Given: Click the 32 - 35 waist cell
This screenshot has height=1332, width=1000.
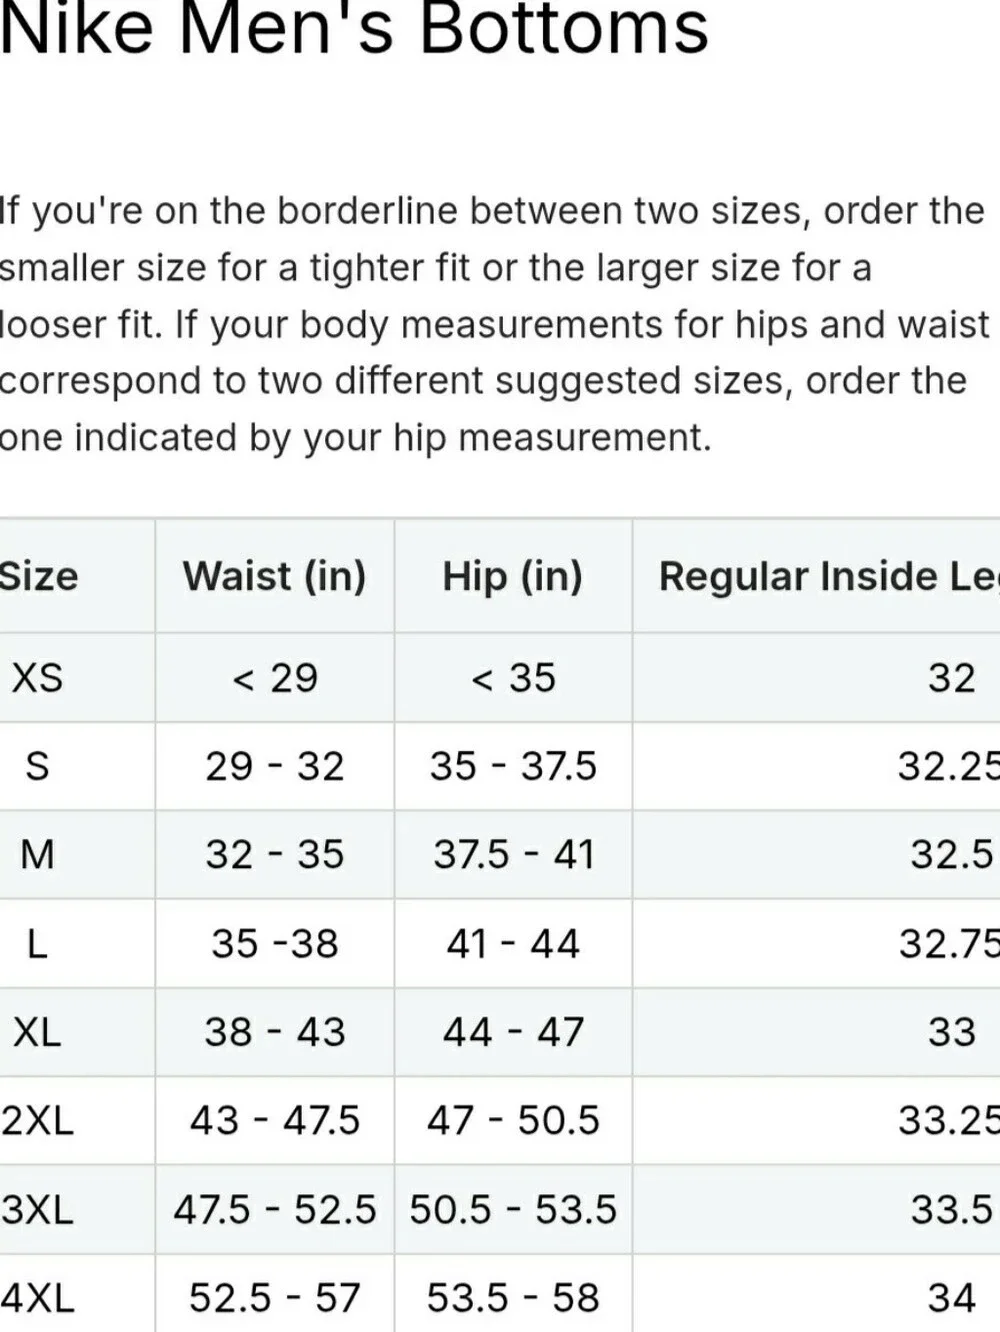Looking at the screenshot, I should point(275,854).
